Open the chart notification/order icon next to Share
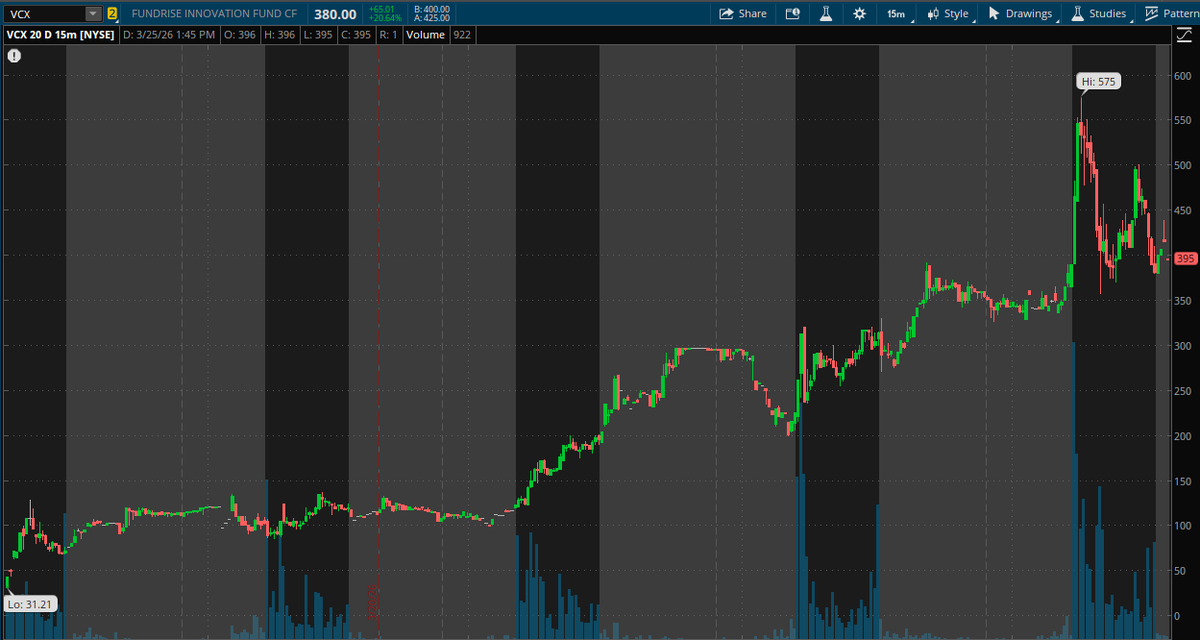Viewport: 1200px width, 640px height. click(793, 14)
